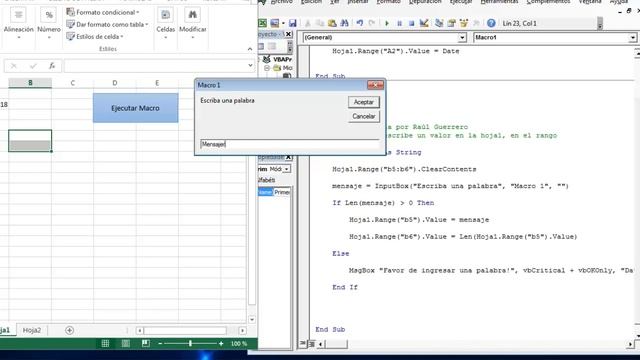Click the Undo arrow in VBA toolbar
640x360 pixels.
tap(360, 23)
